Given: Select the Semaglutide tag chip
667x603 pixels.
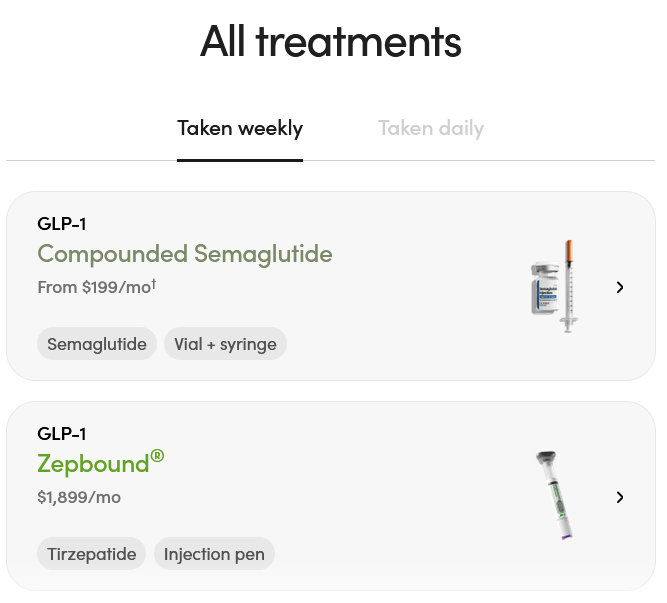Looking at the screenshot, I should pyautogui.click(x=97, y=344).
